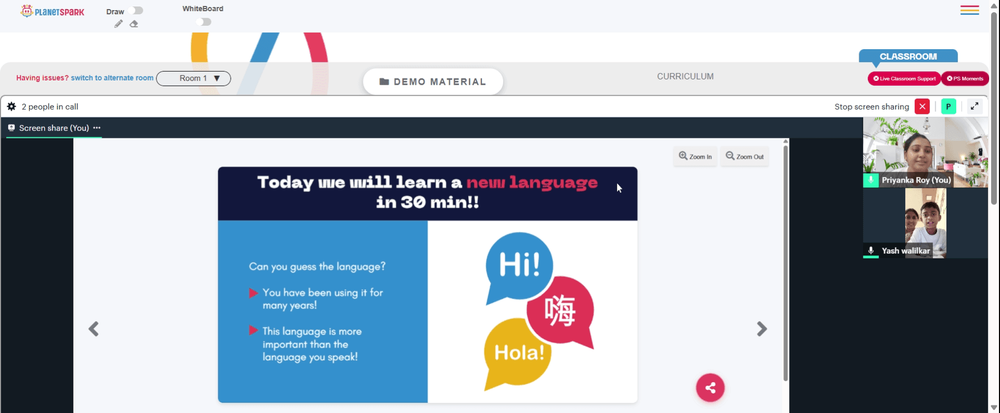
Task: Click the 'Stop screen sharing' label
Action: (x=872, y=107)
